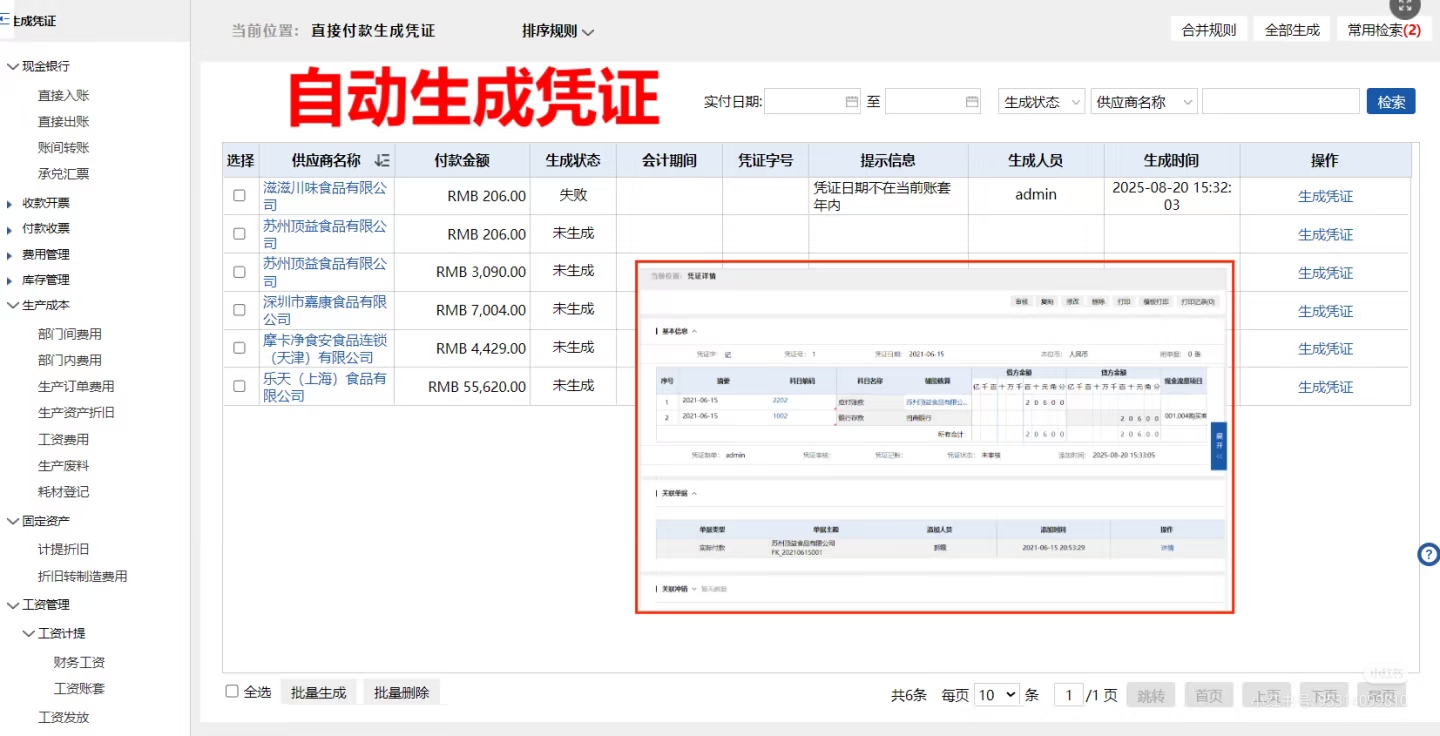Open supplier link 深圳市嘉康食品有限公司
The height and width of the screenshot is (736, 1440).
(325, 310)
